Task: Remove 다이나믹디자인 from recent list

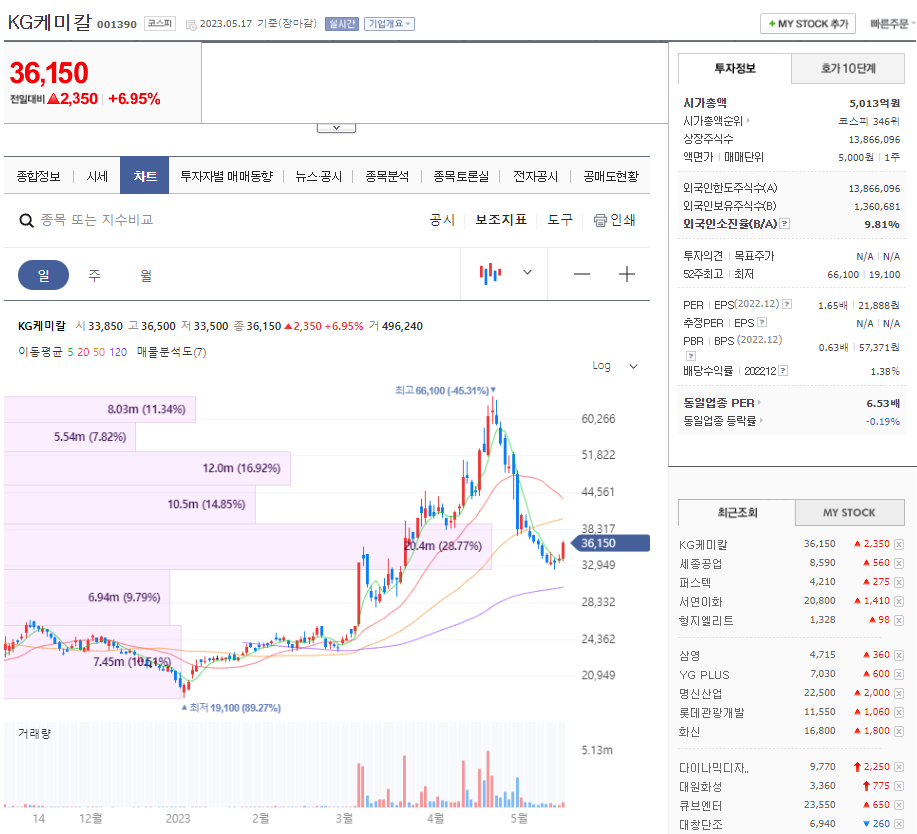Action: coord(899,767)
